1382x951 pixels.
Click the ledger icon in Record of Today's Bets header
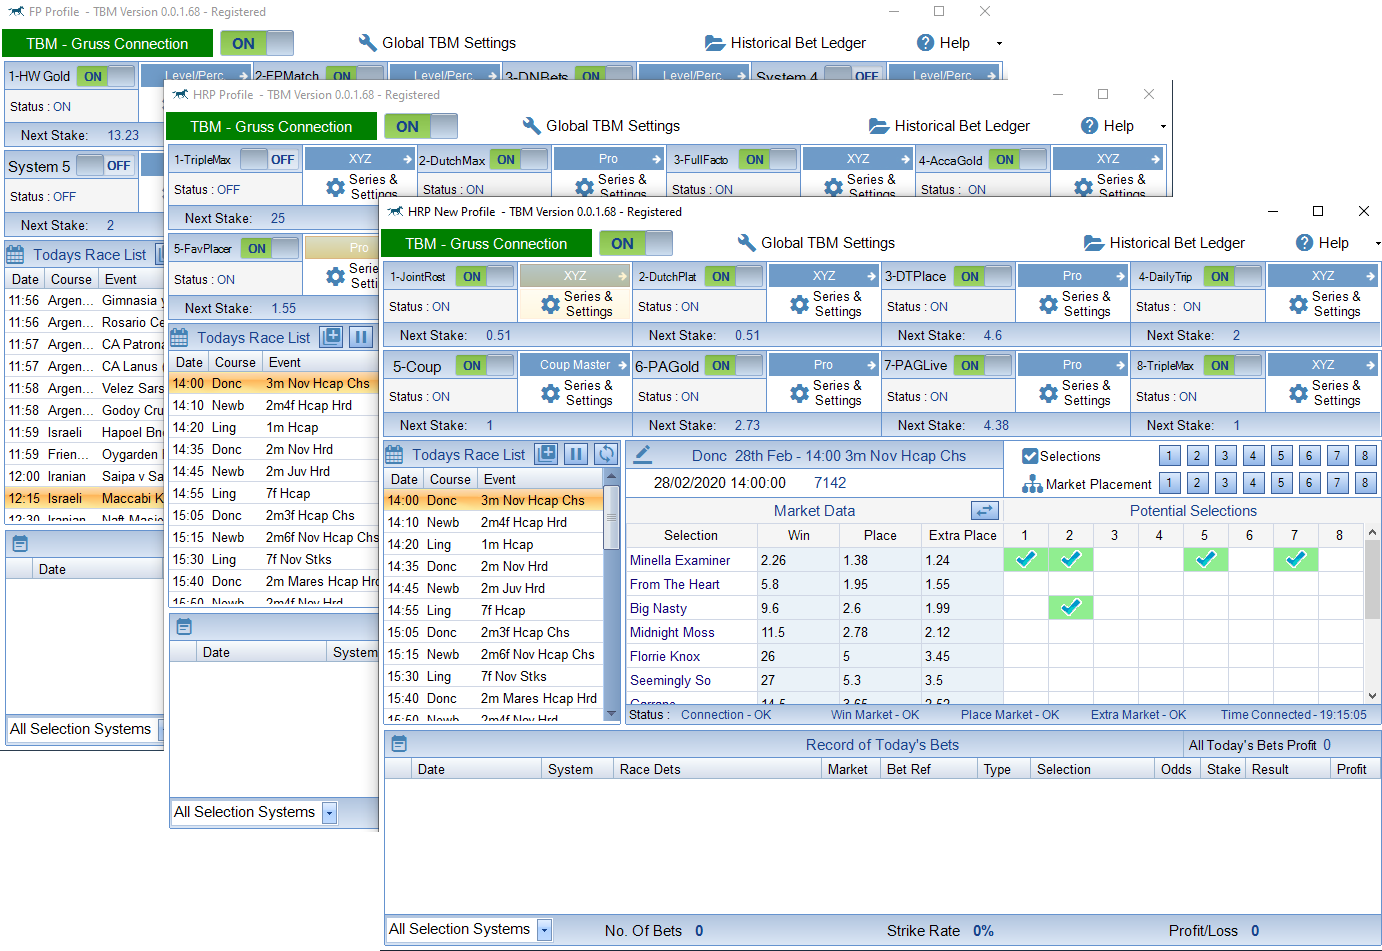coord(399,744)
